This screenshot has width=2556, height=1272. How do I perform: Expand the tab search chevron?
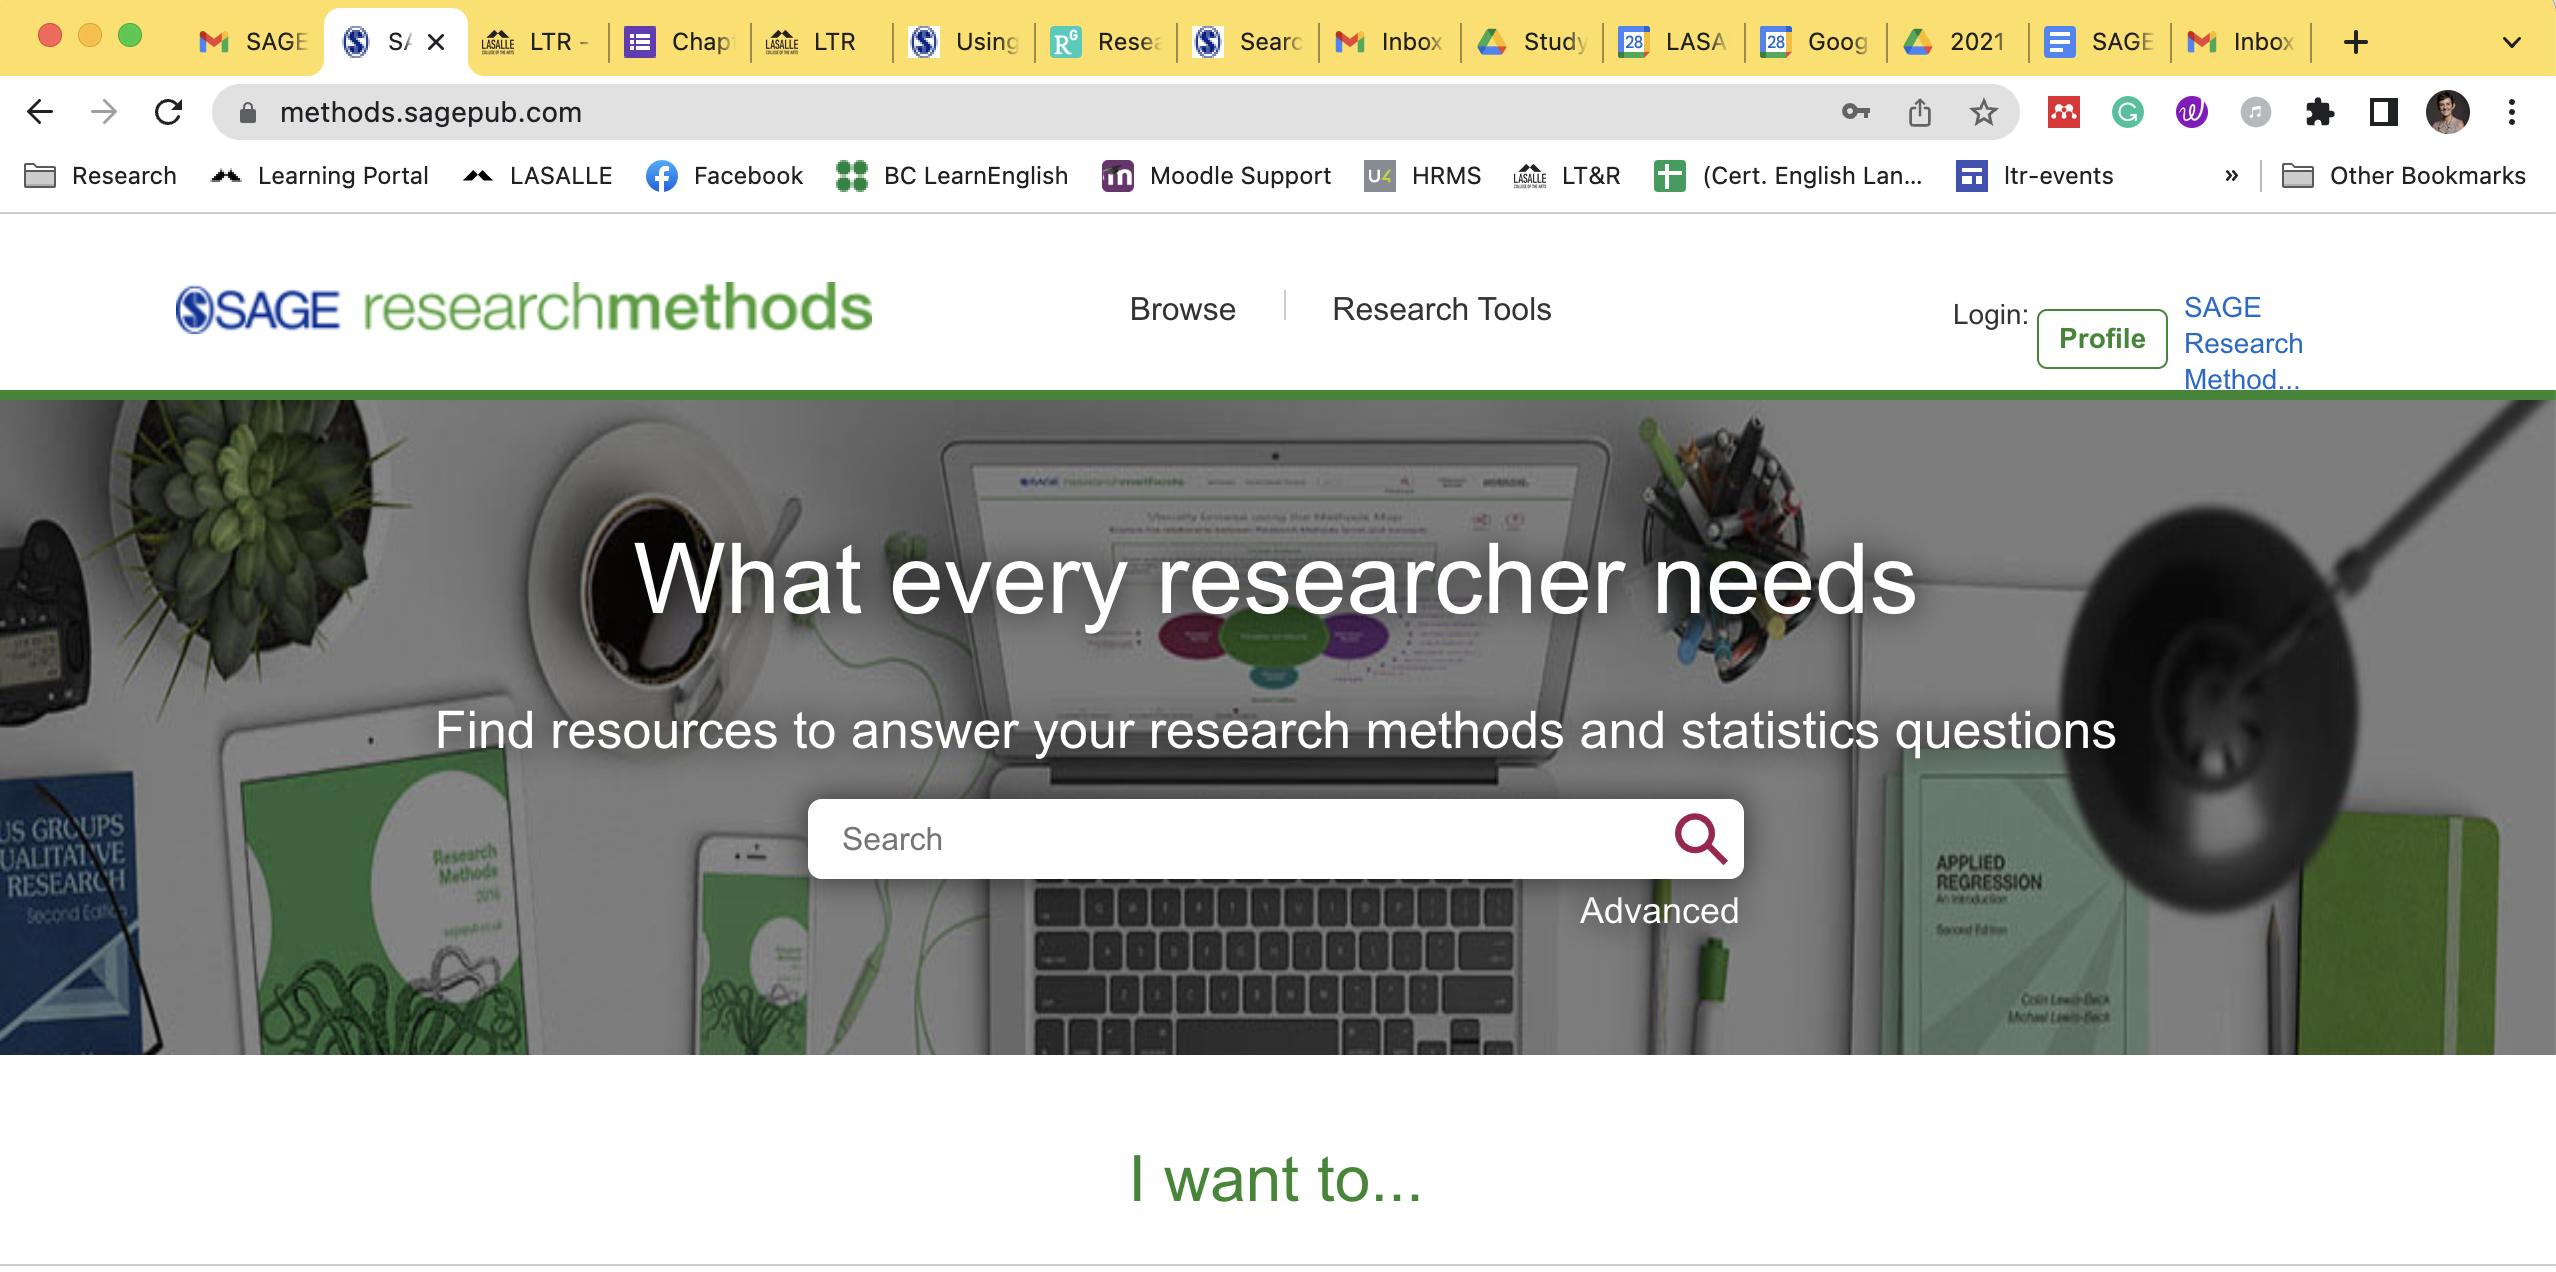(x=2512, y=42)
